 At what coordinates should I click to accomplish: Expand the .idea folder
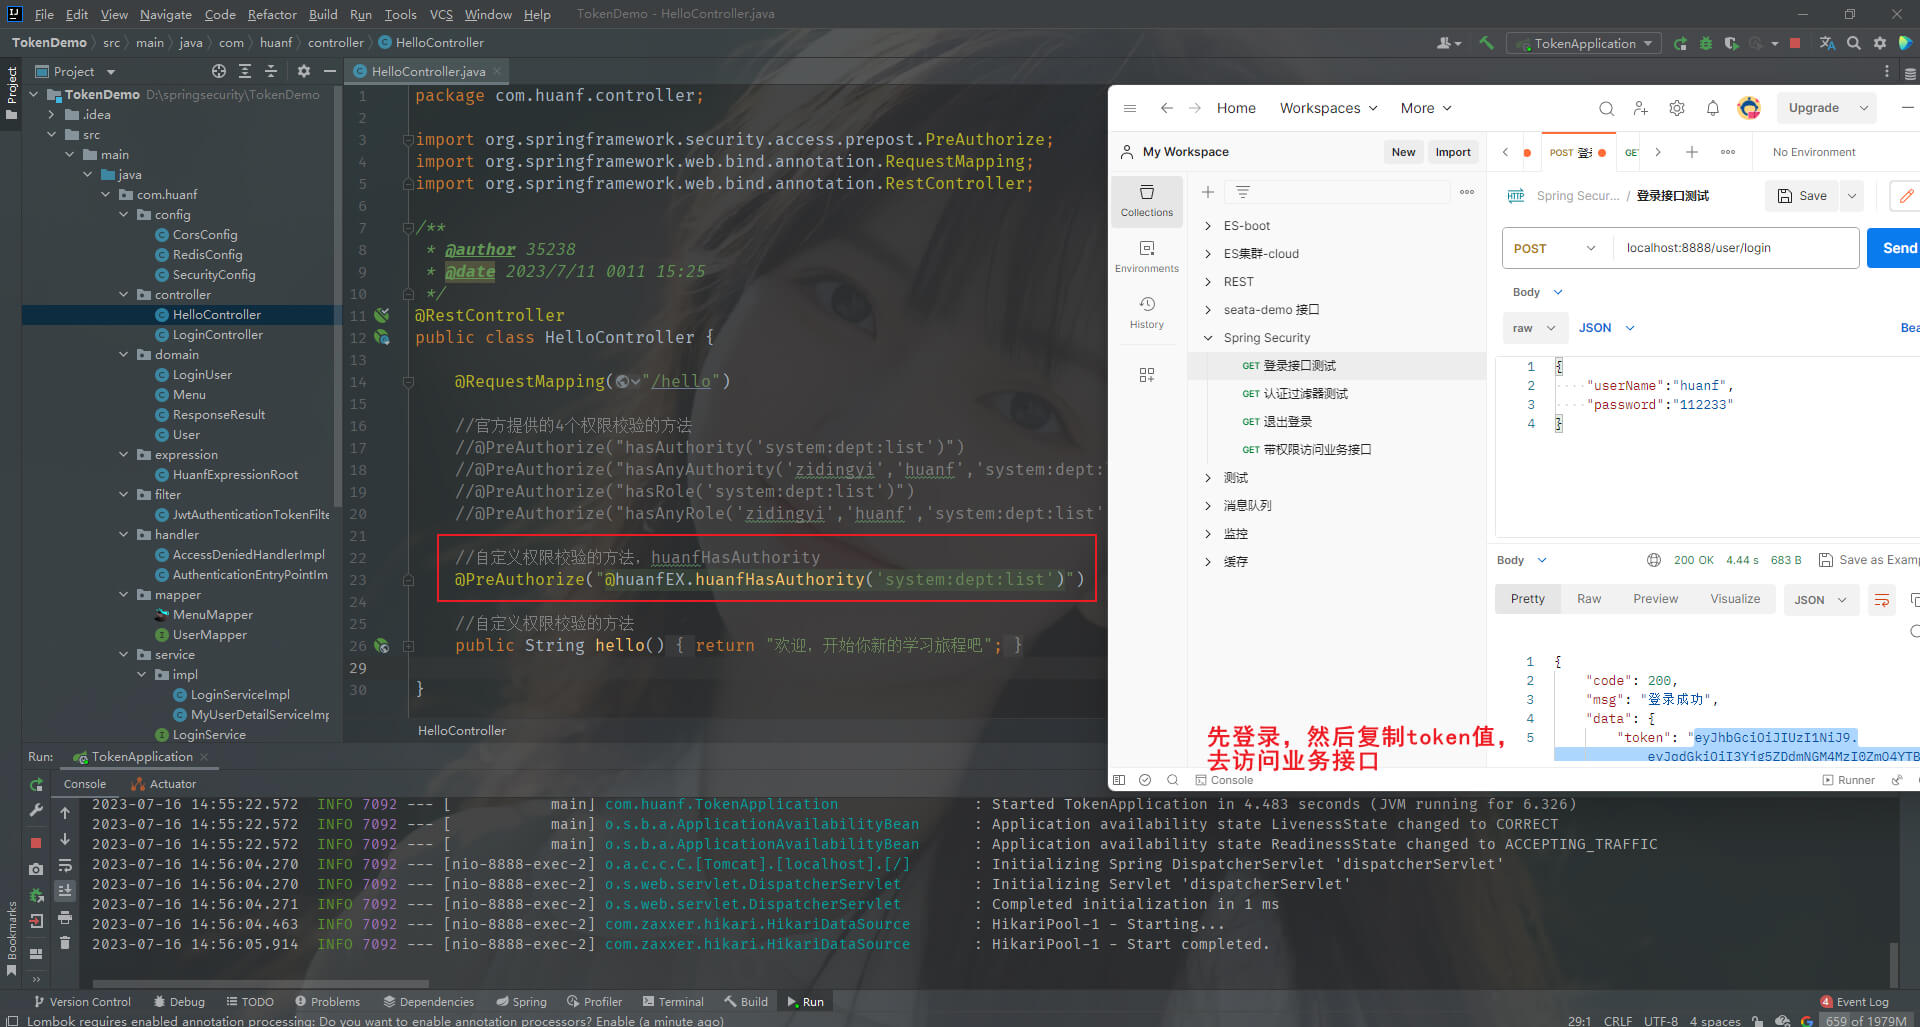click(x=52, y=115)
